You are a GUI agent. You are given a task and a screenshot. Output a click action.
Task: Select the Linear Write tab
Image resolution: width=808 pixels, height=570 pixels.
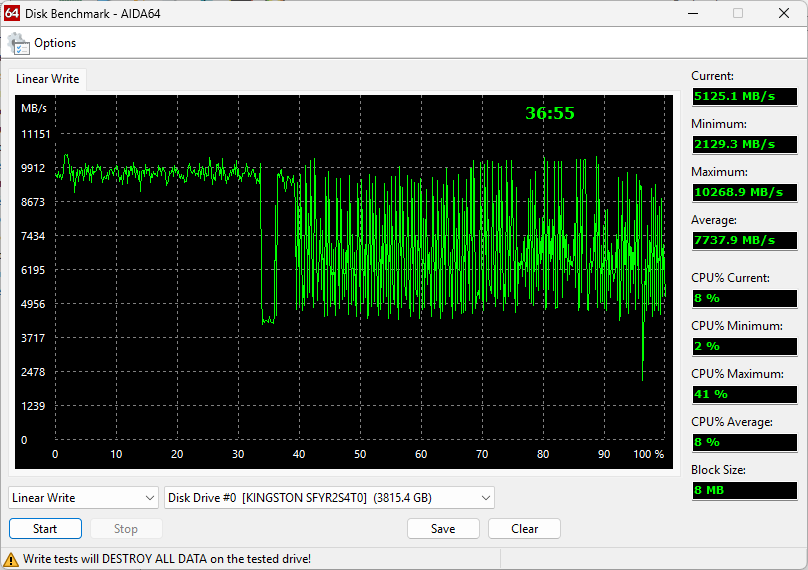47,79
